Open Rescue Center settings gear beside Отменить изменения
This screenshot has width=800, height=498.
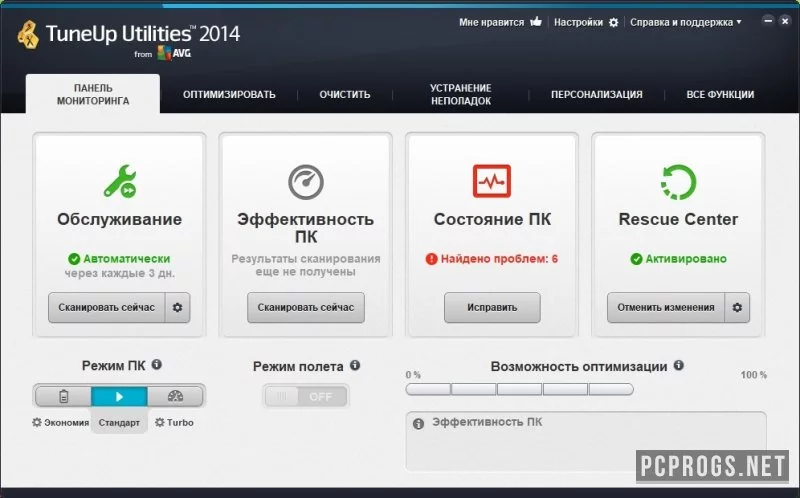tap(737, 307)
